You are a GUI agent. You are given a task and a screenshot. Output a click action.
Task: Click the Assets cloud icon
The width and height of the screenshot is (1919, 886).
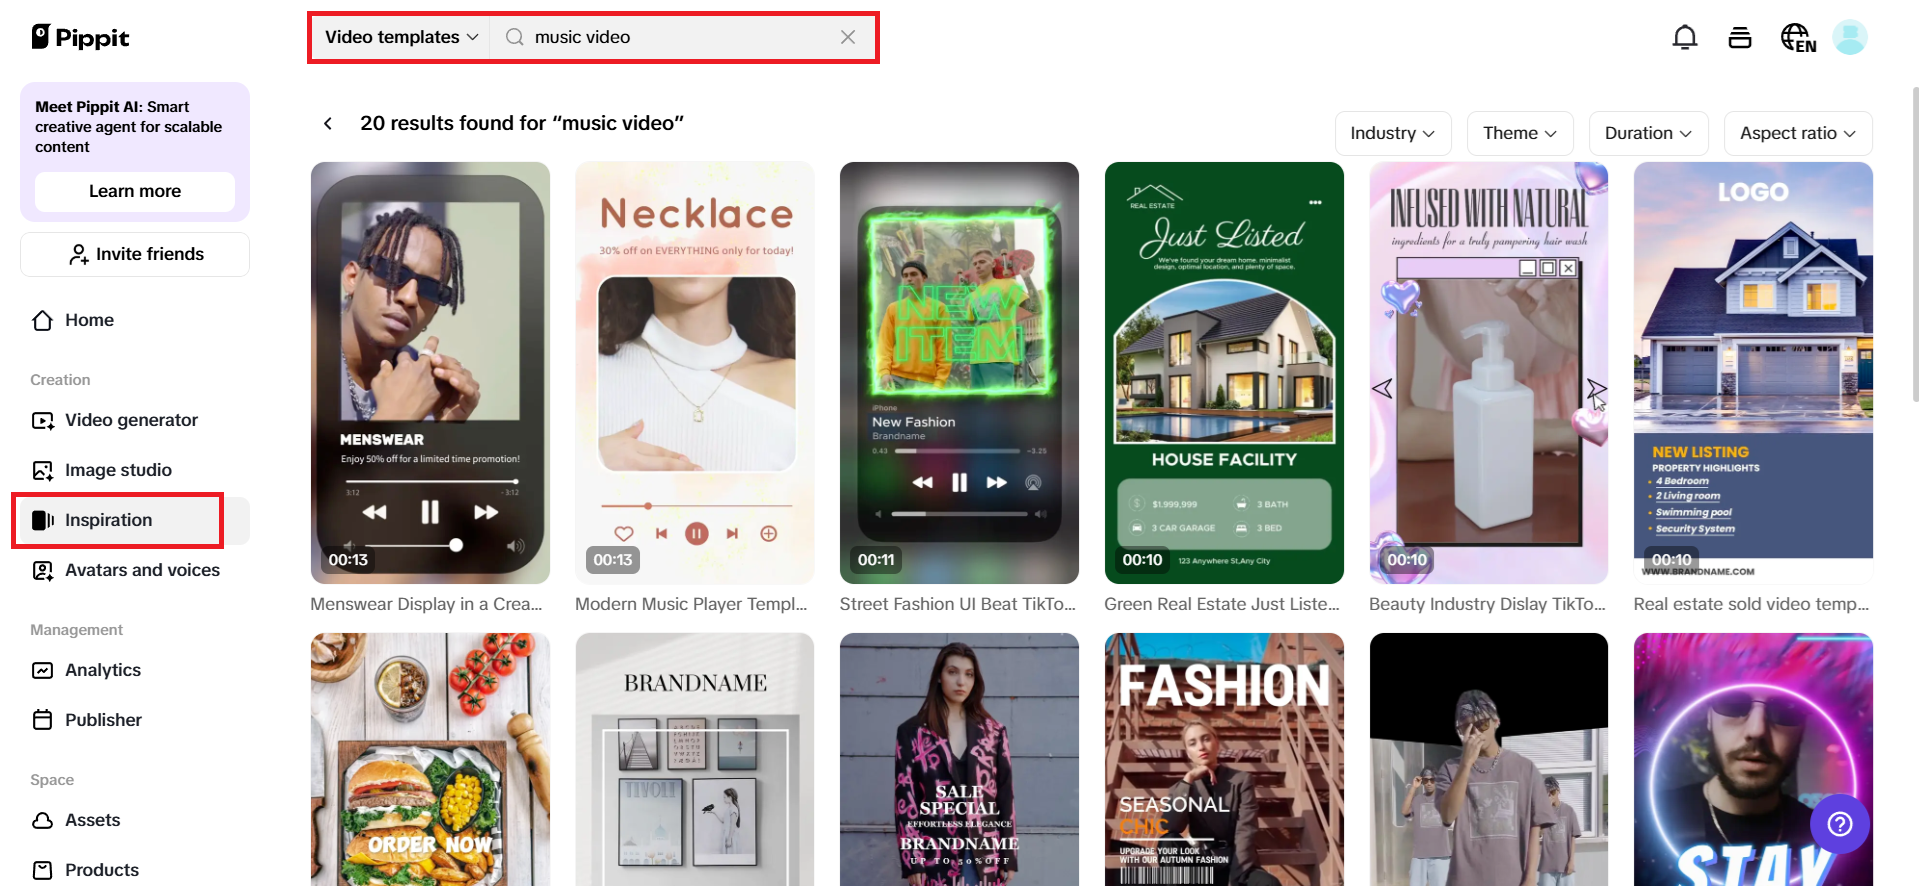click(42, 820)
